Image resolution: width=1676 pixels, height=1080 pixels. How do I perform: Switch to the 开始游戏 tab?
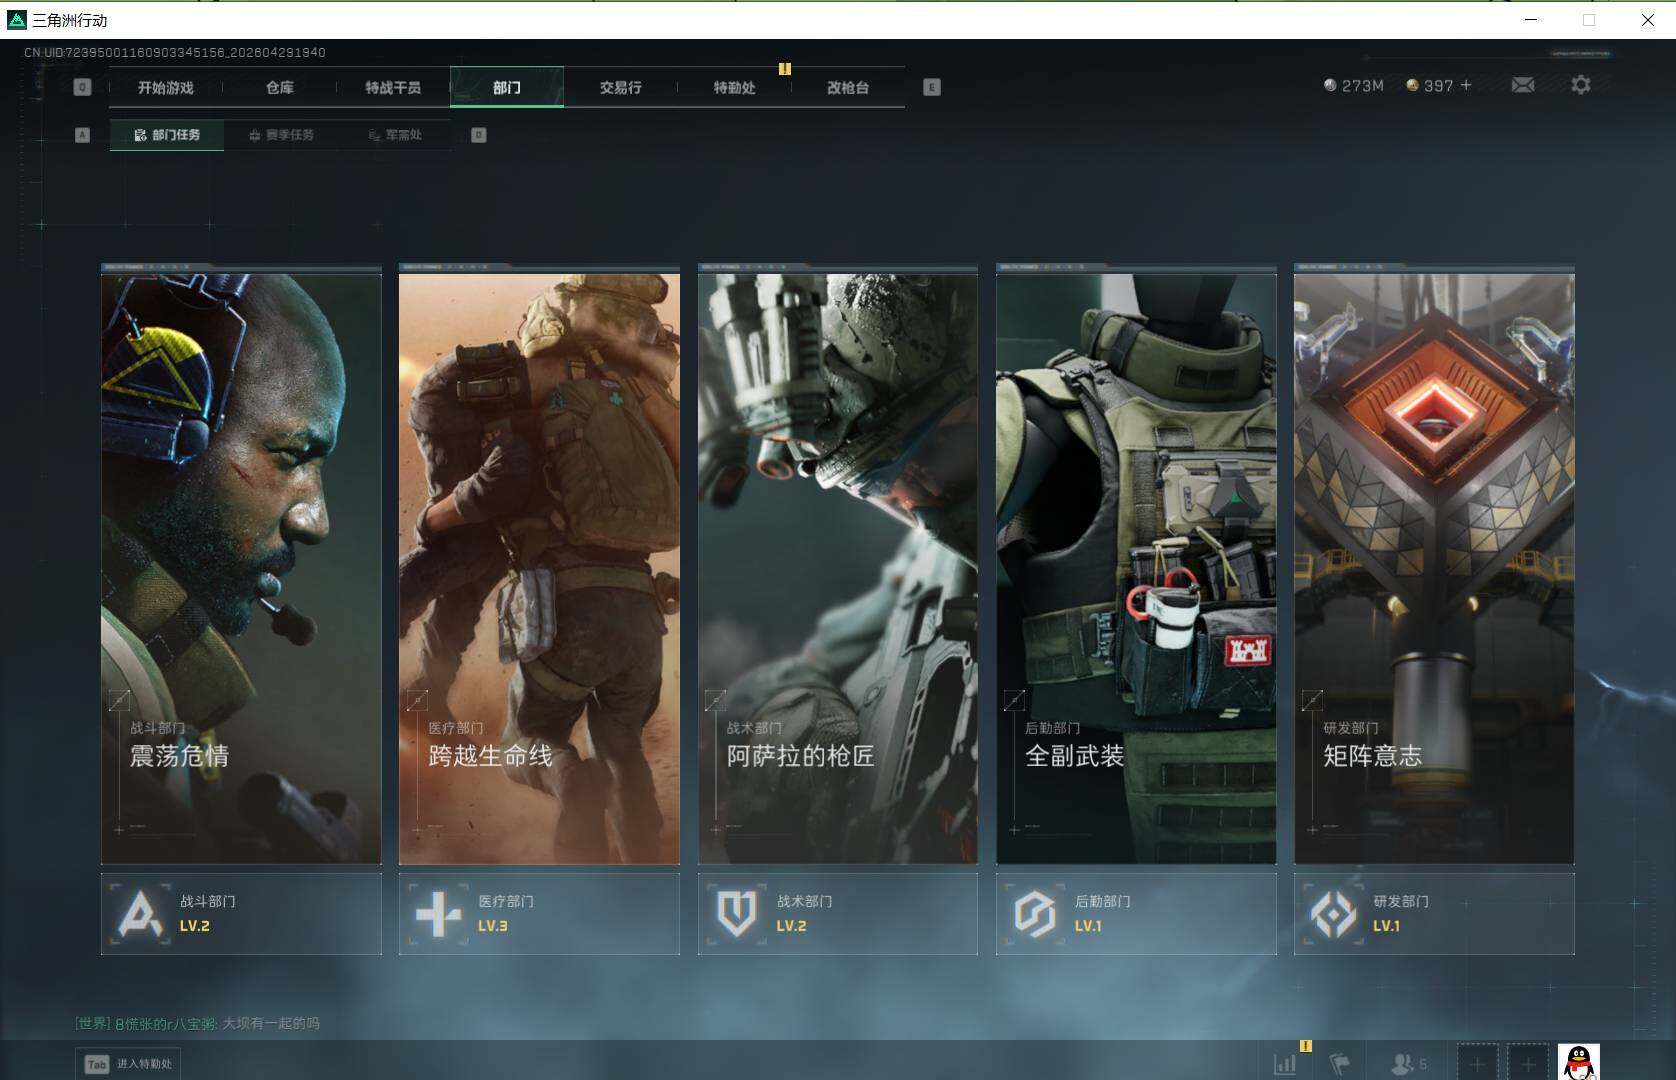click(x=166, y=88)
